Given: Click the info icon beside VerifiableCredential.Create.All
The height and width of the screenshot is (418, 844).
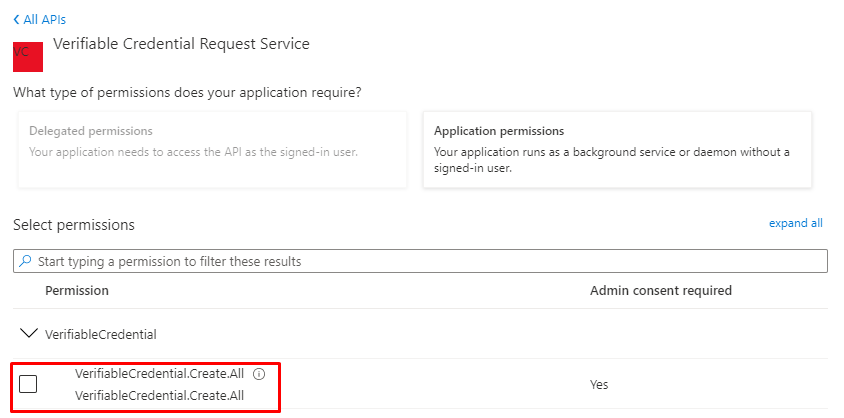Looking at the screenshot, I should [258, 374].
